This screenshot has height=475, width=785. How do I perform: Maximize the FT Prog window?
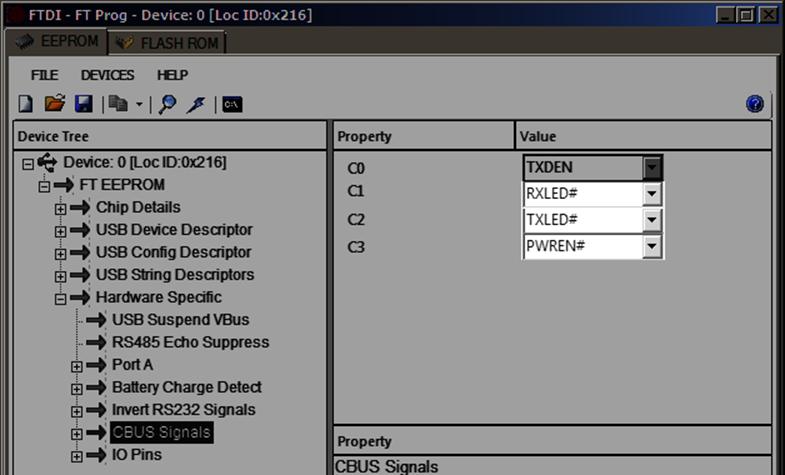[x=746, y=15]
